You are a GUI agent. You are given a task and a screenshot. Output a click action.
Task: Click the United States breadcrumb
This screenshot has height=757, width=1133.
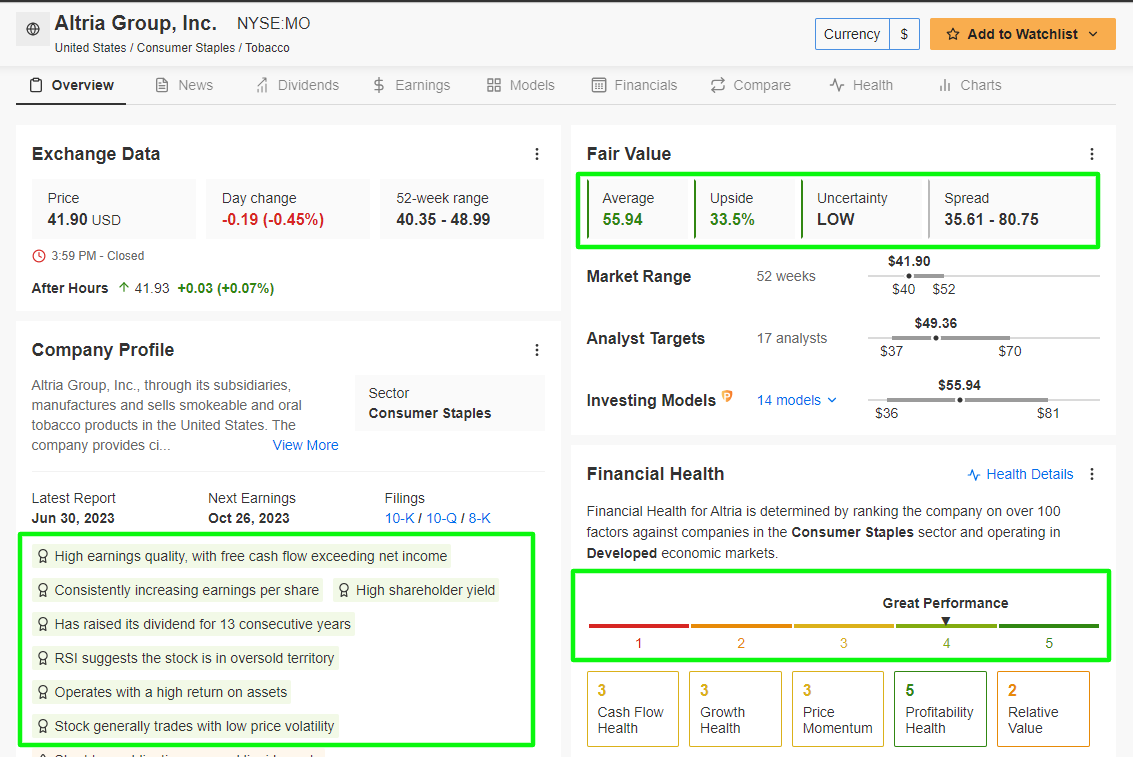tap(90, 48)
